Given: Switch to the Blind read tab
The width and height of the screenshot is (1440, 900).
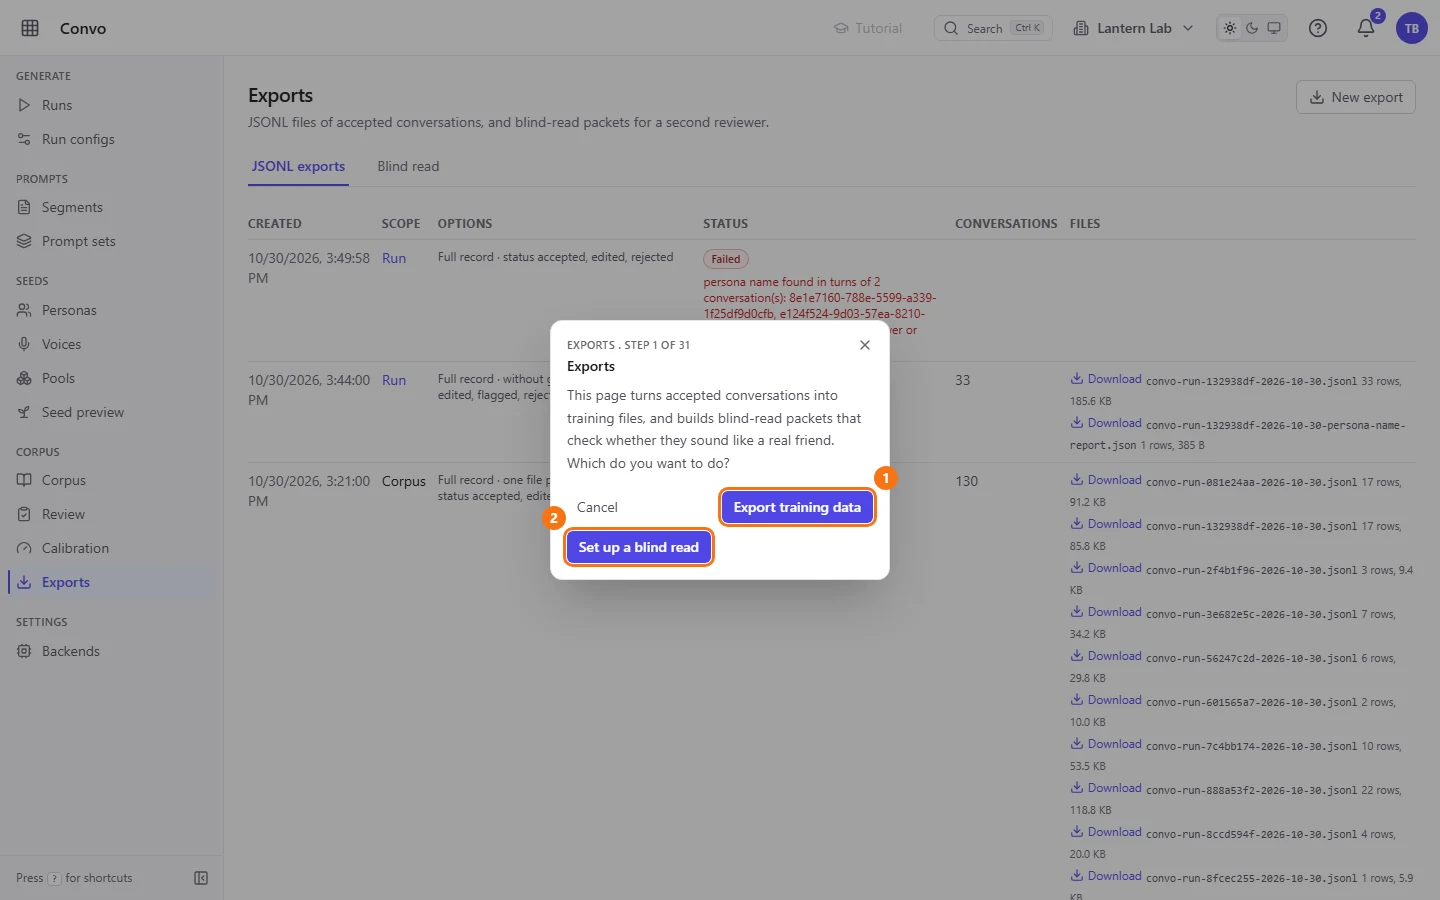Looking at the screenshot, I should pos(408,167).
